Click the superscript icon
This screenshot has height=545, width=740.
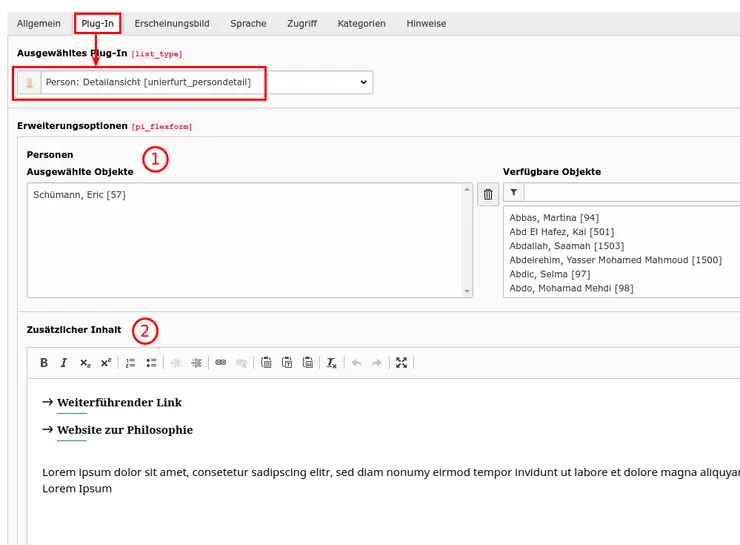(105, 363)
